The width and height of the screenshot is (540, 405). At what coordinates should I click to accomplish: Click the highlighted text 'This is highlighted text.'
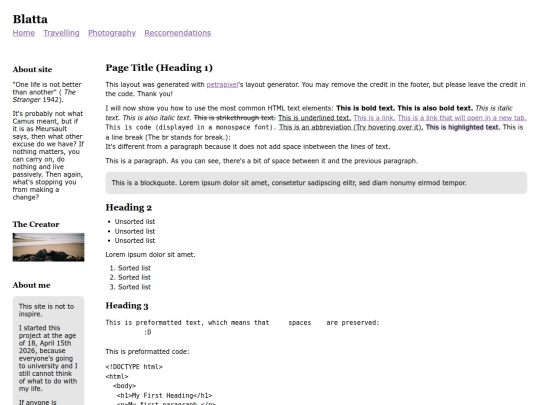coord(463,127)
